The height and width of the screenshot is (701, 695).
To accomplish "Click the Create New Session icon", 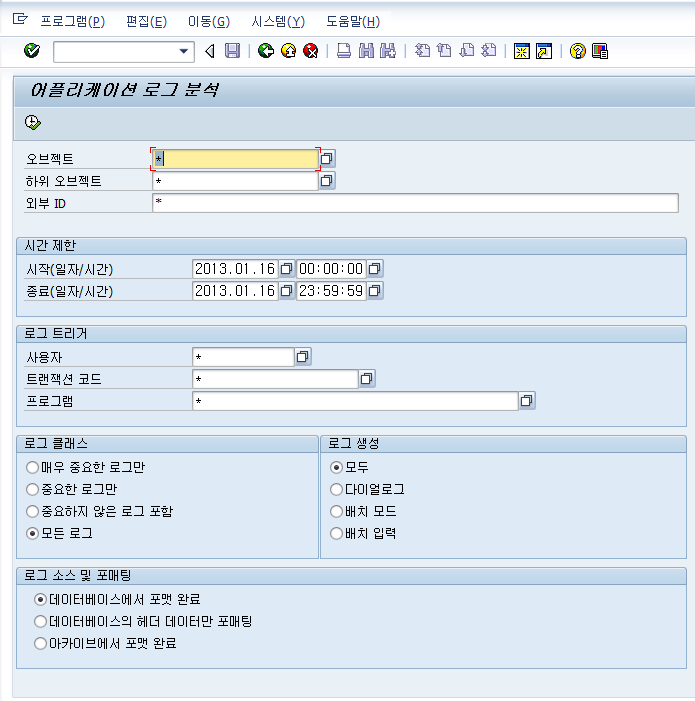I will 522,51.
